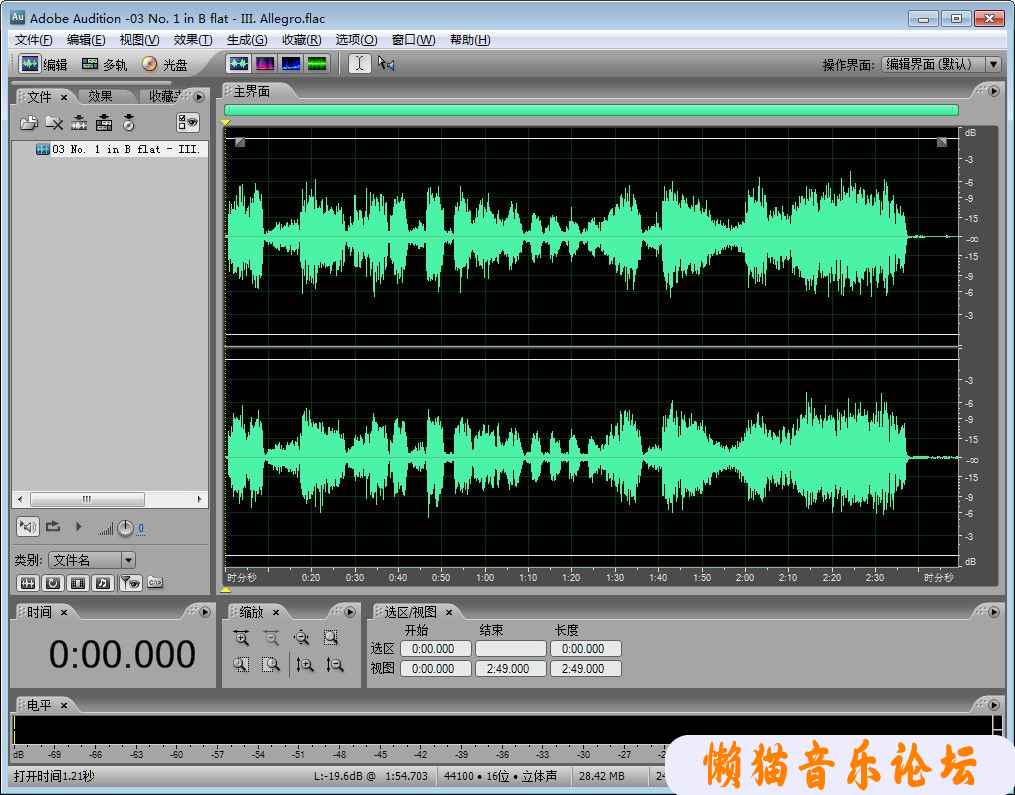The width and height of the screenshot is (1015, 795).
Task: Click zoom in to left edge of selection
Action: [x=241, y=664]
